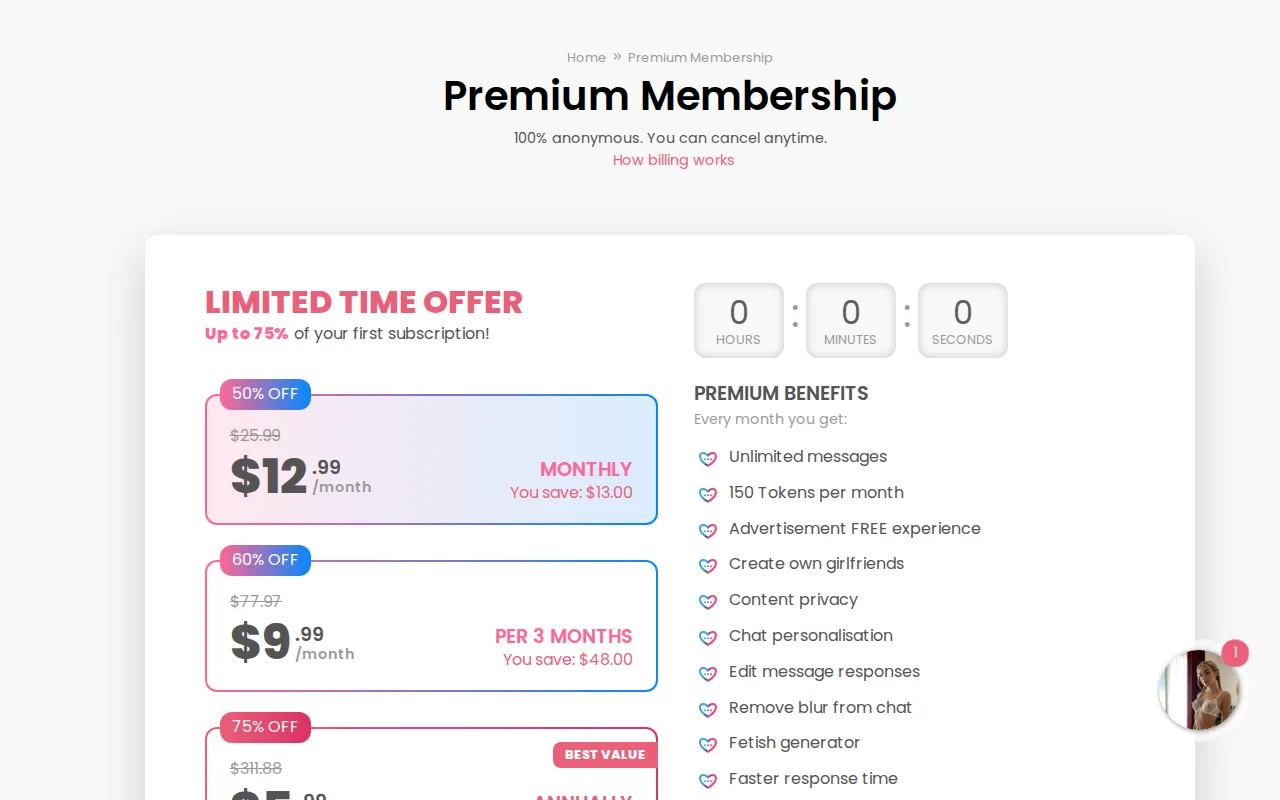Click the notification badge showing 1
Image resolution: width=1280 pixels, height=800 pixels.
1235,653
